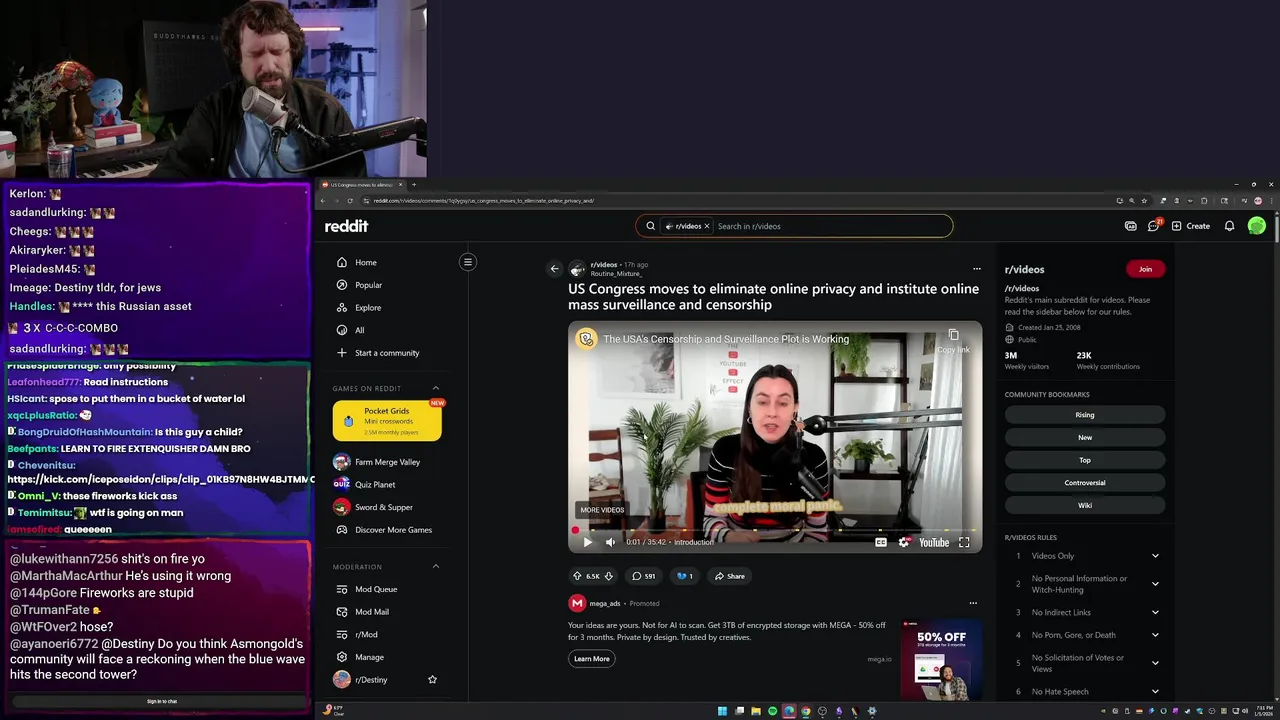Open the Rising community bookmark
The width and height of the screenshot is (1280, 720).
click(1085, 415)
